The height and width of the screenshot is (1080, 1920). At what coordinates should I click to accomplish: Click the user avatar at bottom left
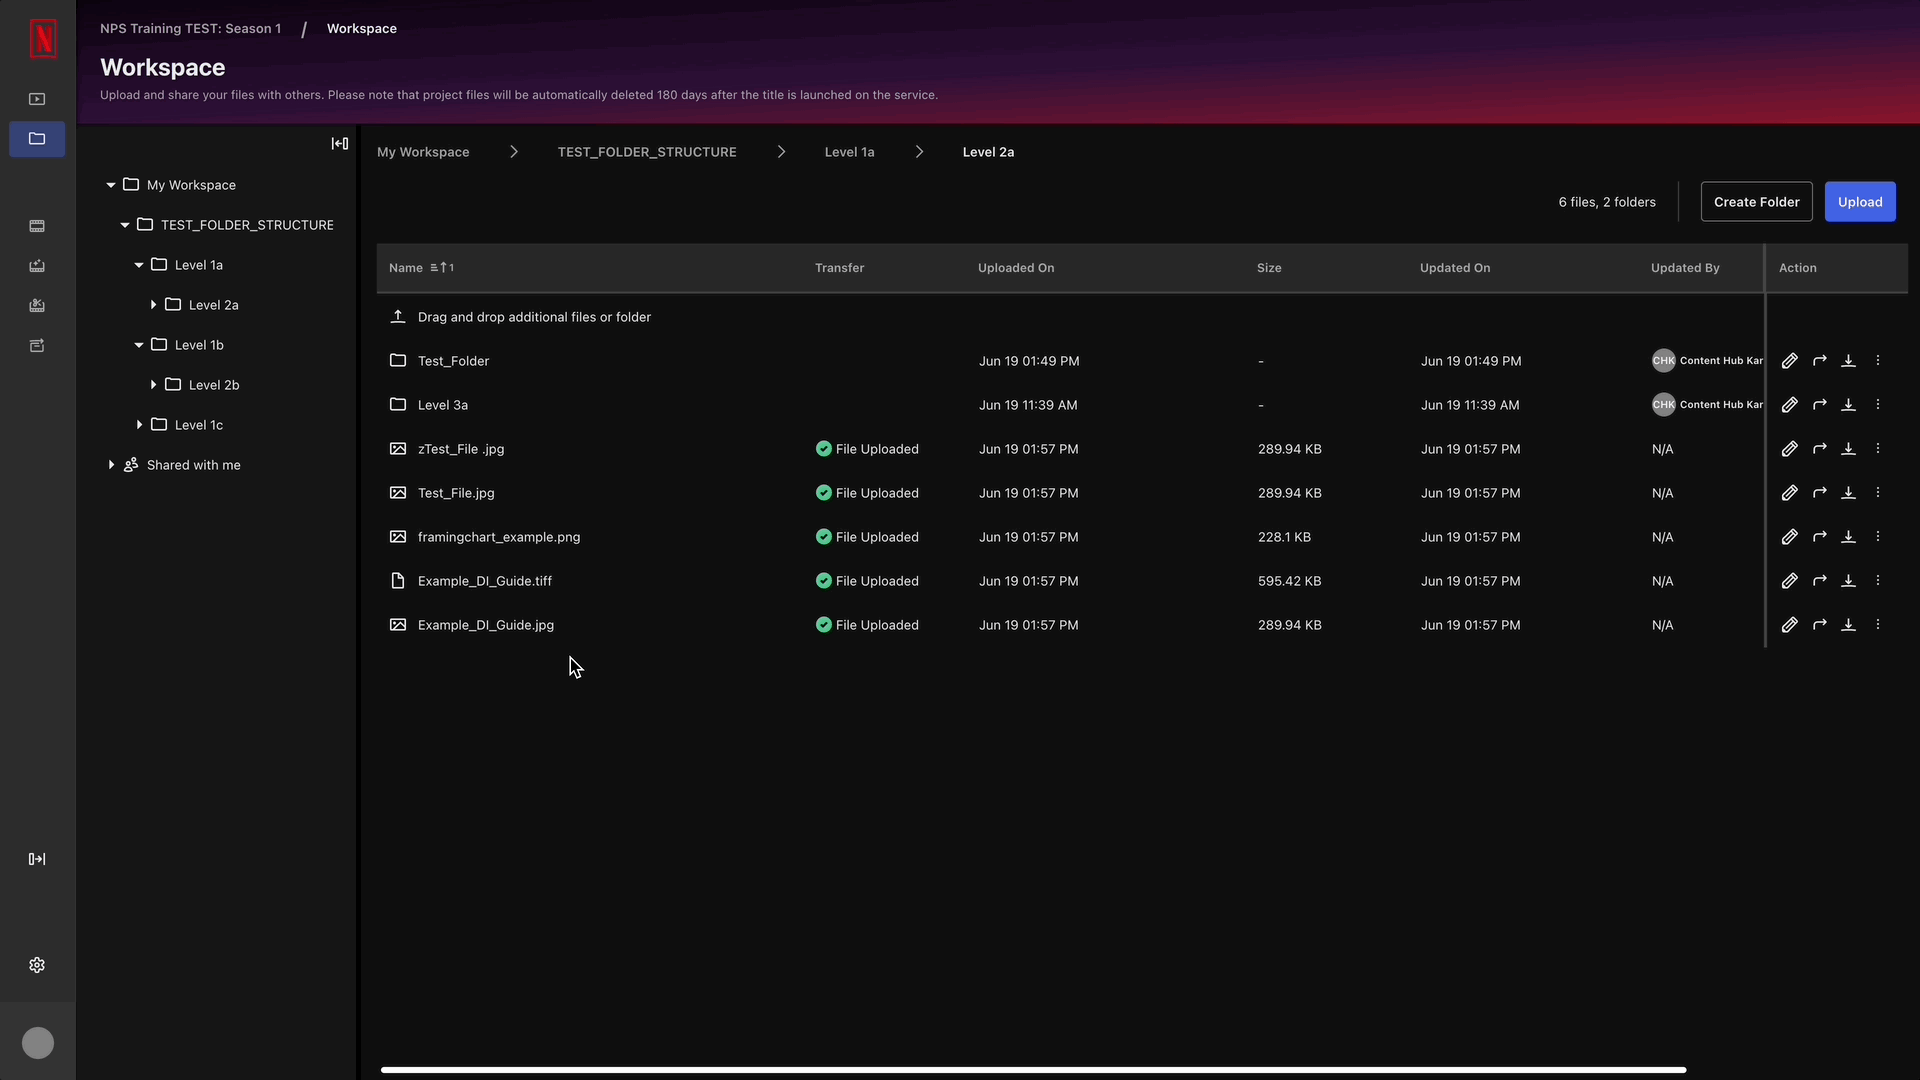38,1043
